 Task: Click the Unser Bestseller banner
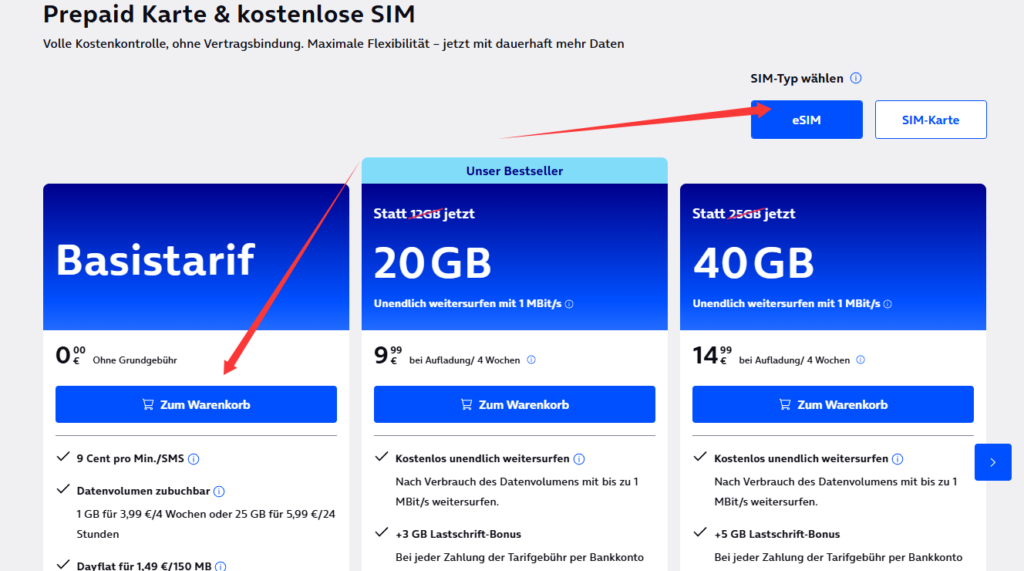point(514,171)
